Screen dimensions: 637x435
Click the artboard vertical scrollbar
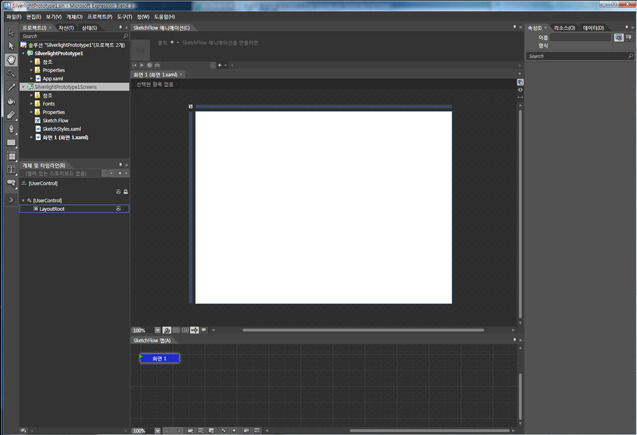520,214
